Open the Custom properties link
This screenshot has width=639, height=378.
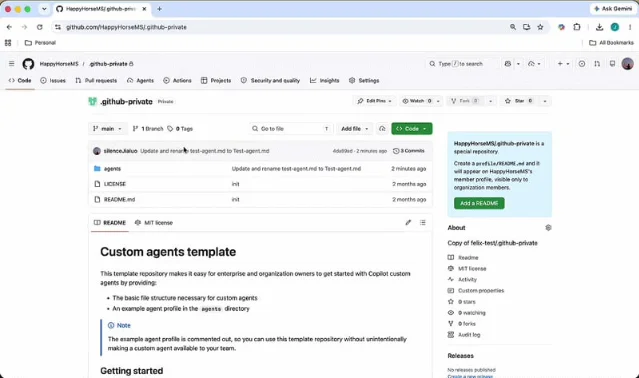(x=481, y=290)
